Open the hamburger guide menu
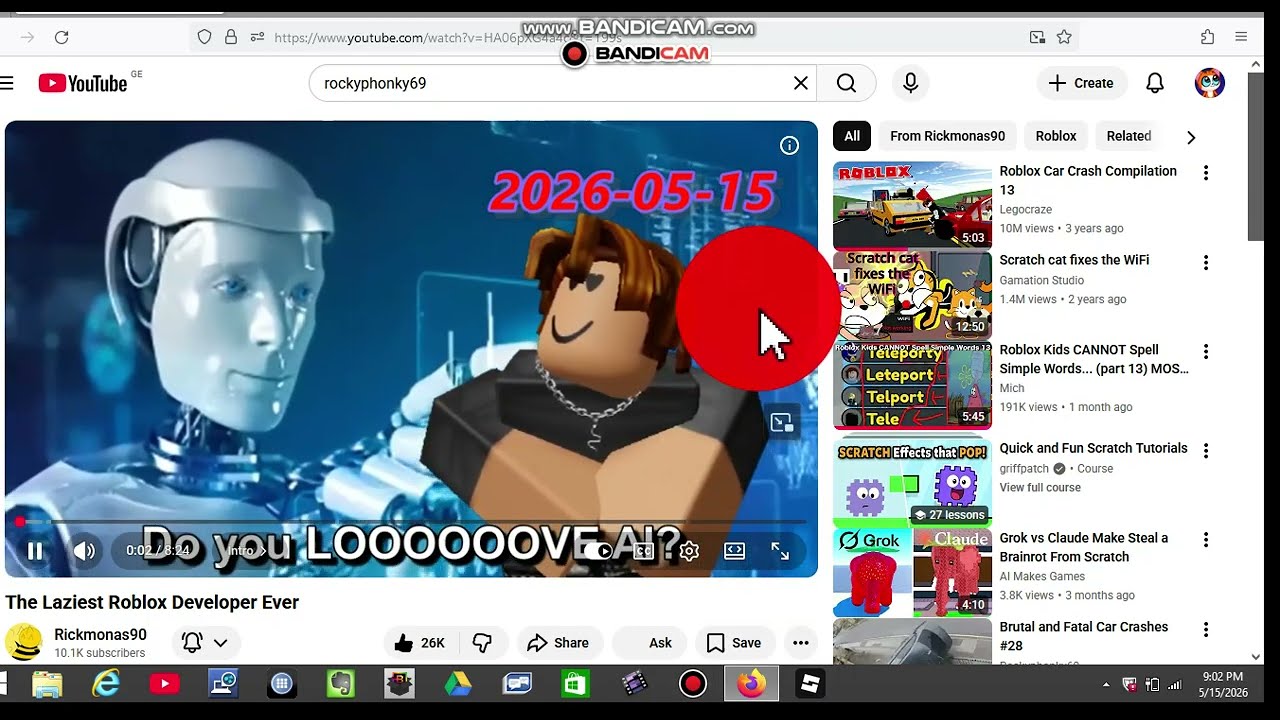 [x=7, y=83]
